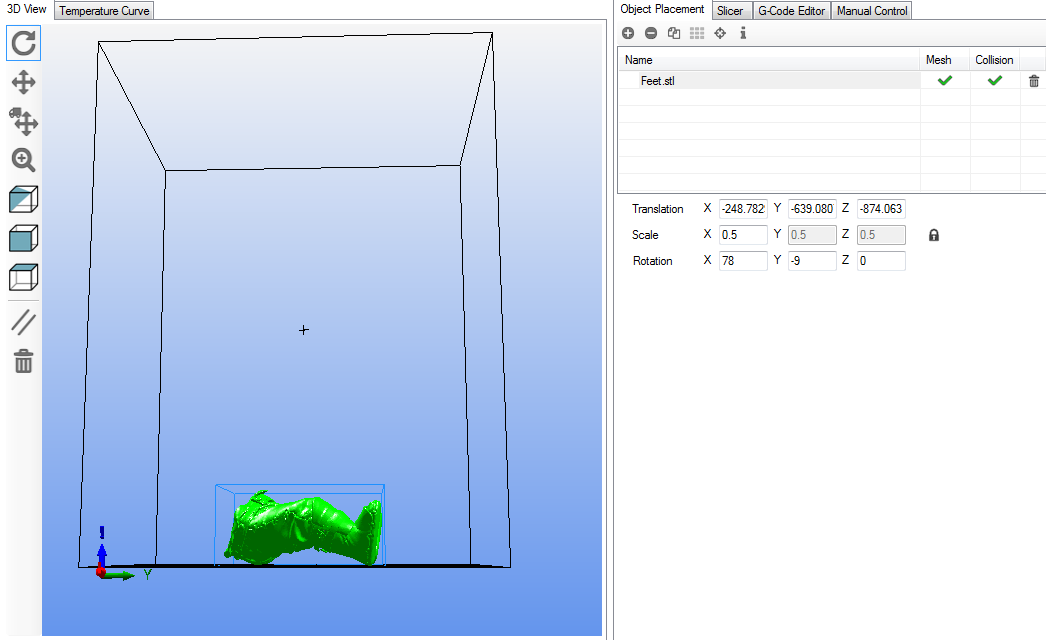Select the Move viewpoint tool

point(24,83)
